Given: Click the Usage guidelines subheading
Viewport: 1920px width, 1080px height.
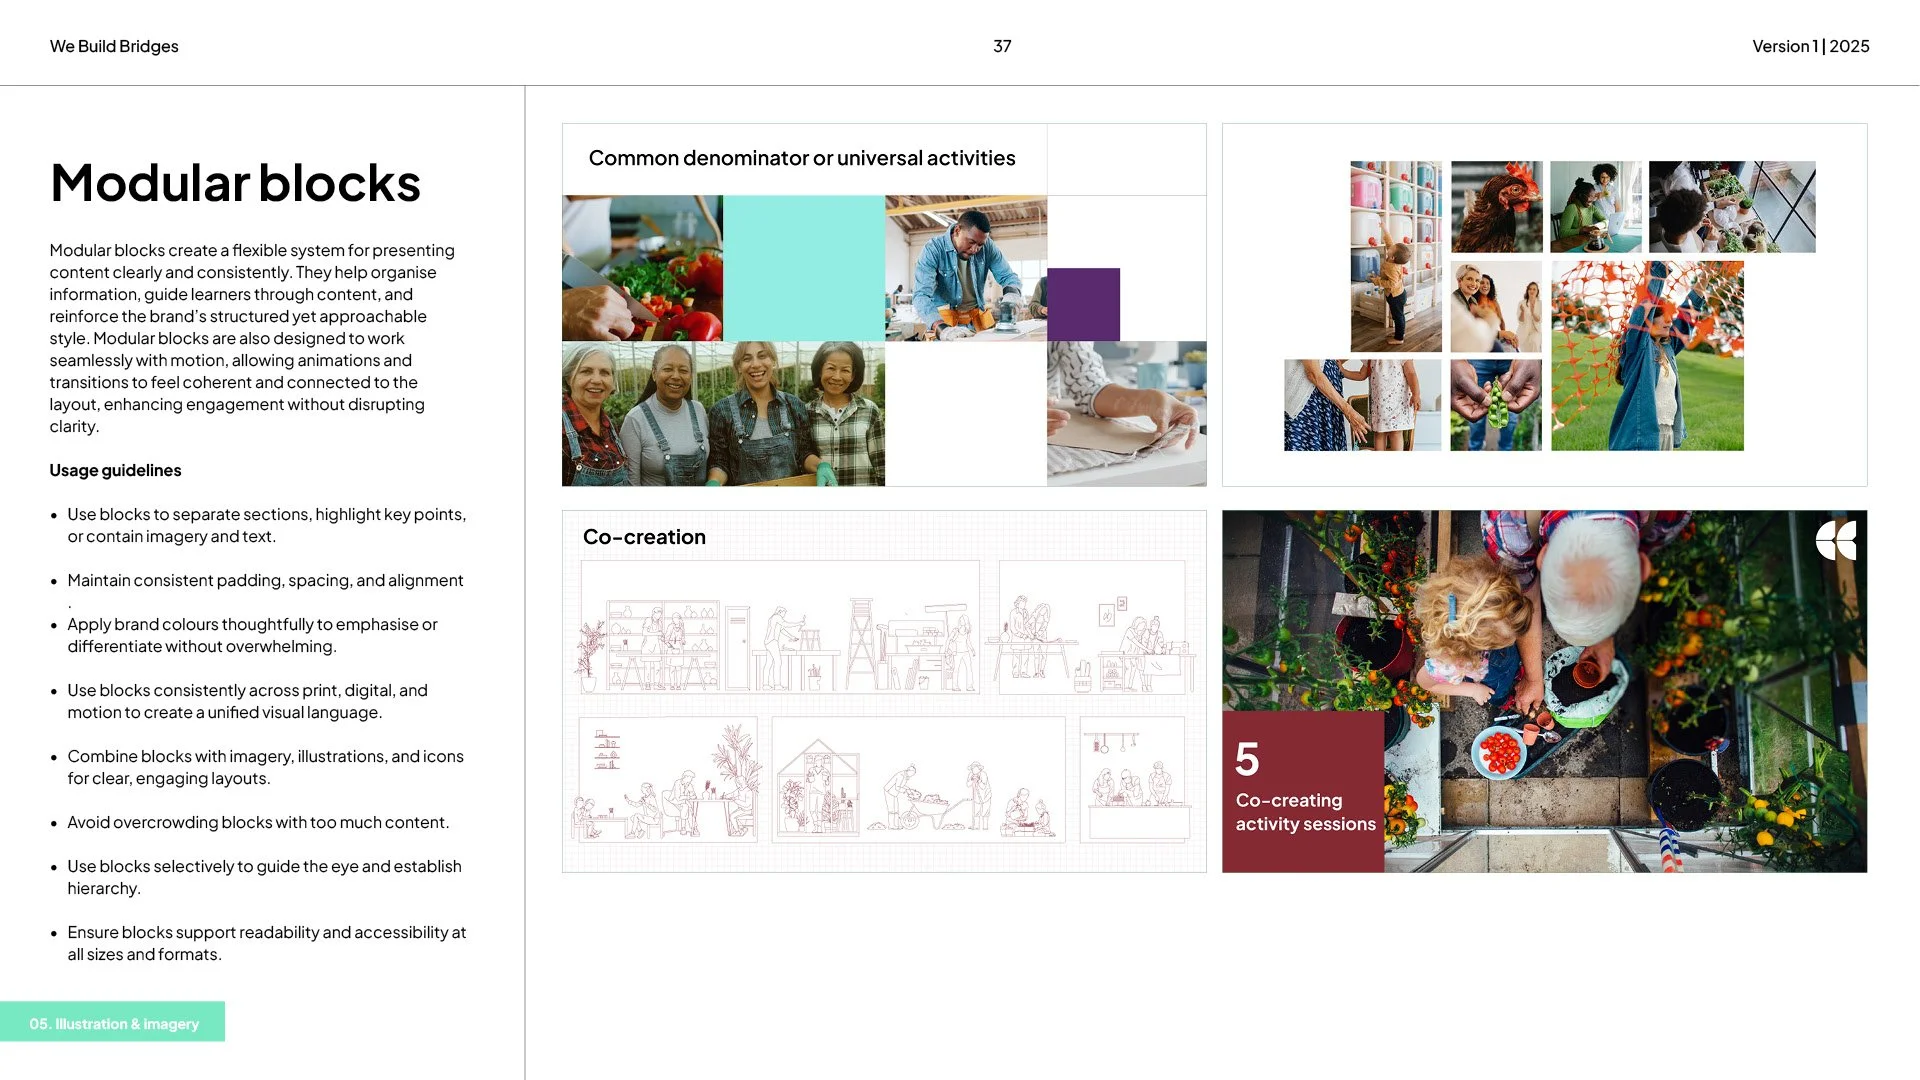Looking at the screenshot, I should [115, 470].
